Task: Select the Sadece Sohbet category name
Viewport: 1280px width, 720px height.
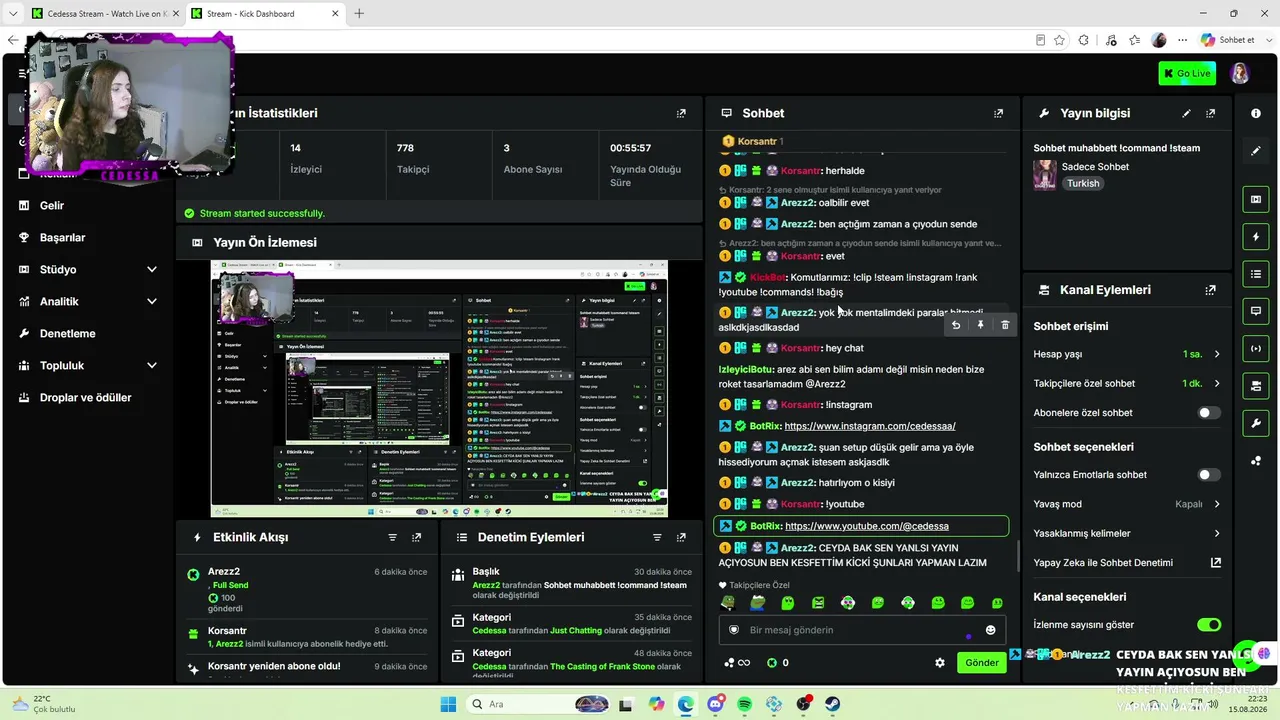Action: (x=1095, y=167)
